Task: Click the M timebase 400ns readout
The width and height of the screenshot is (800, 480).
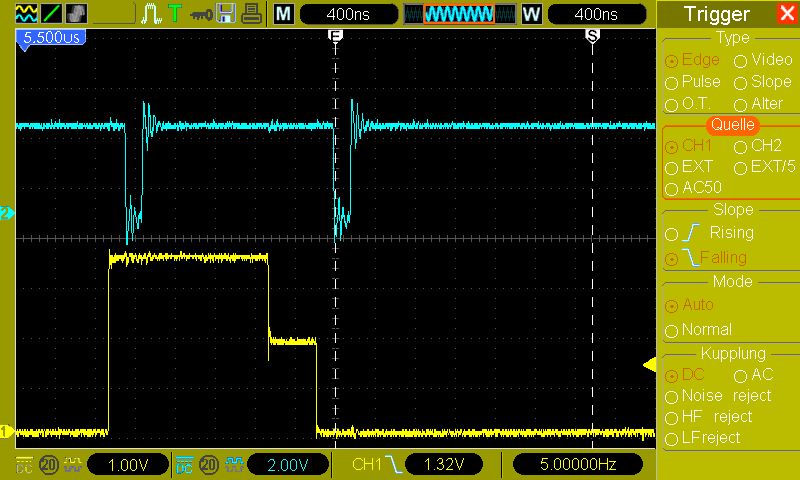Action: point(349,14)
